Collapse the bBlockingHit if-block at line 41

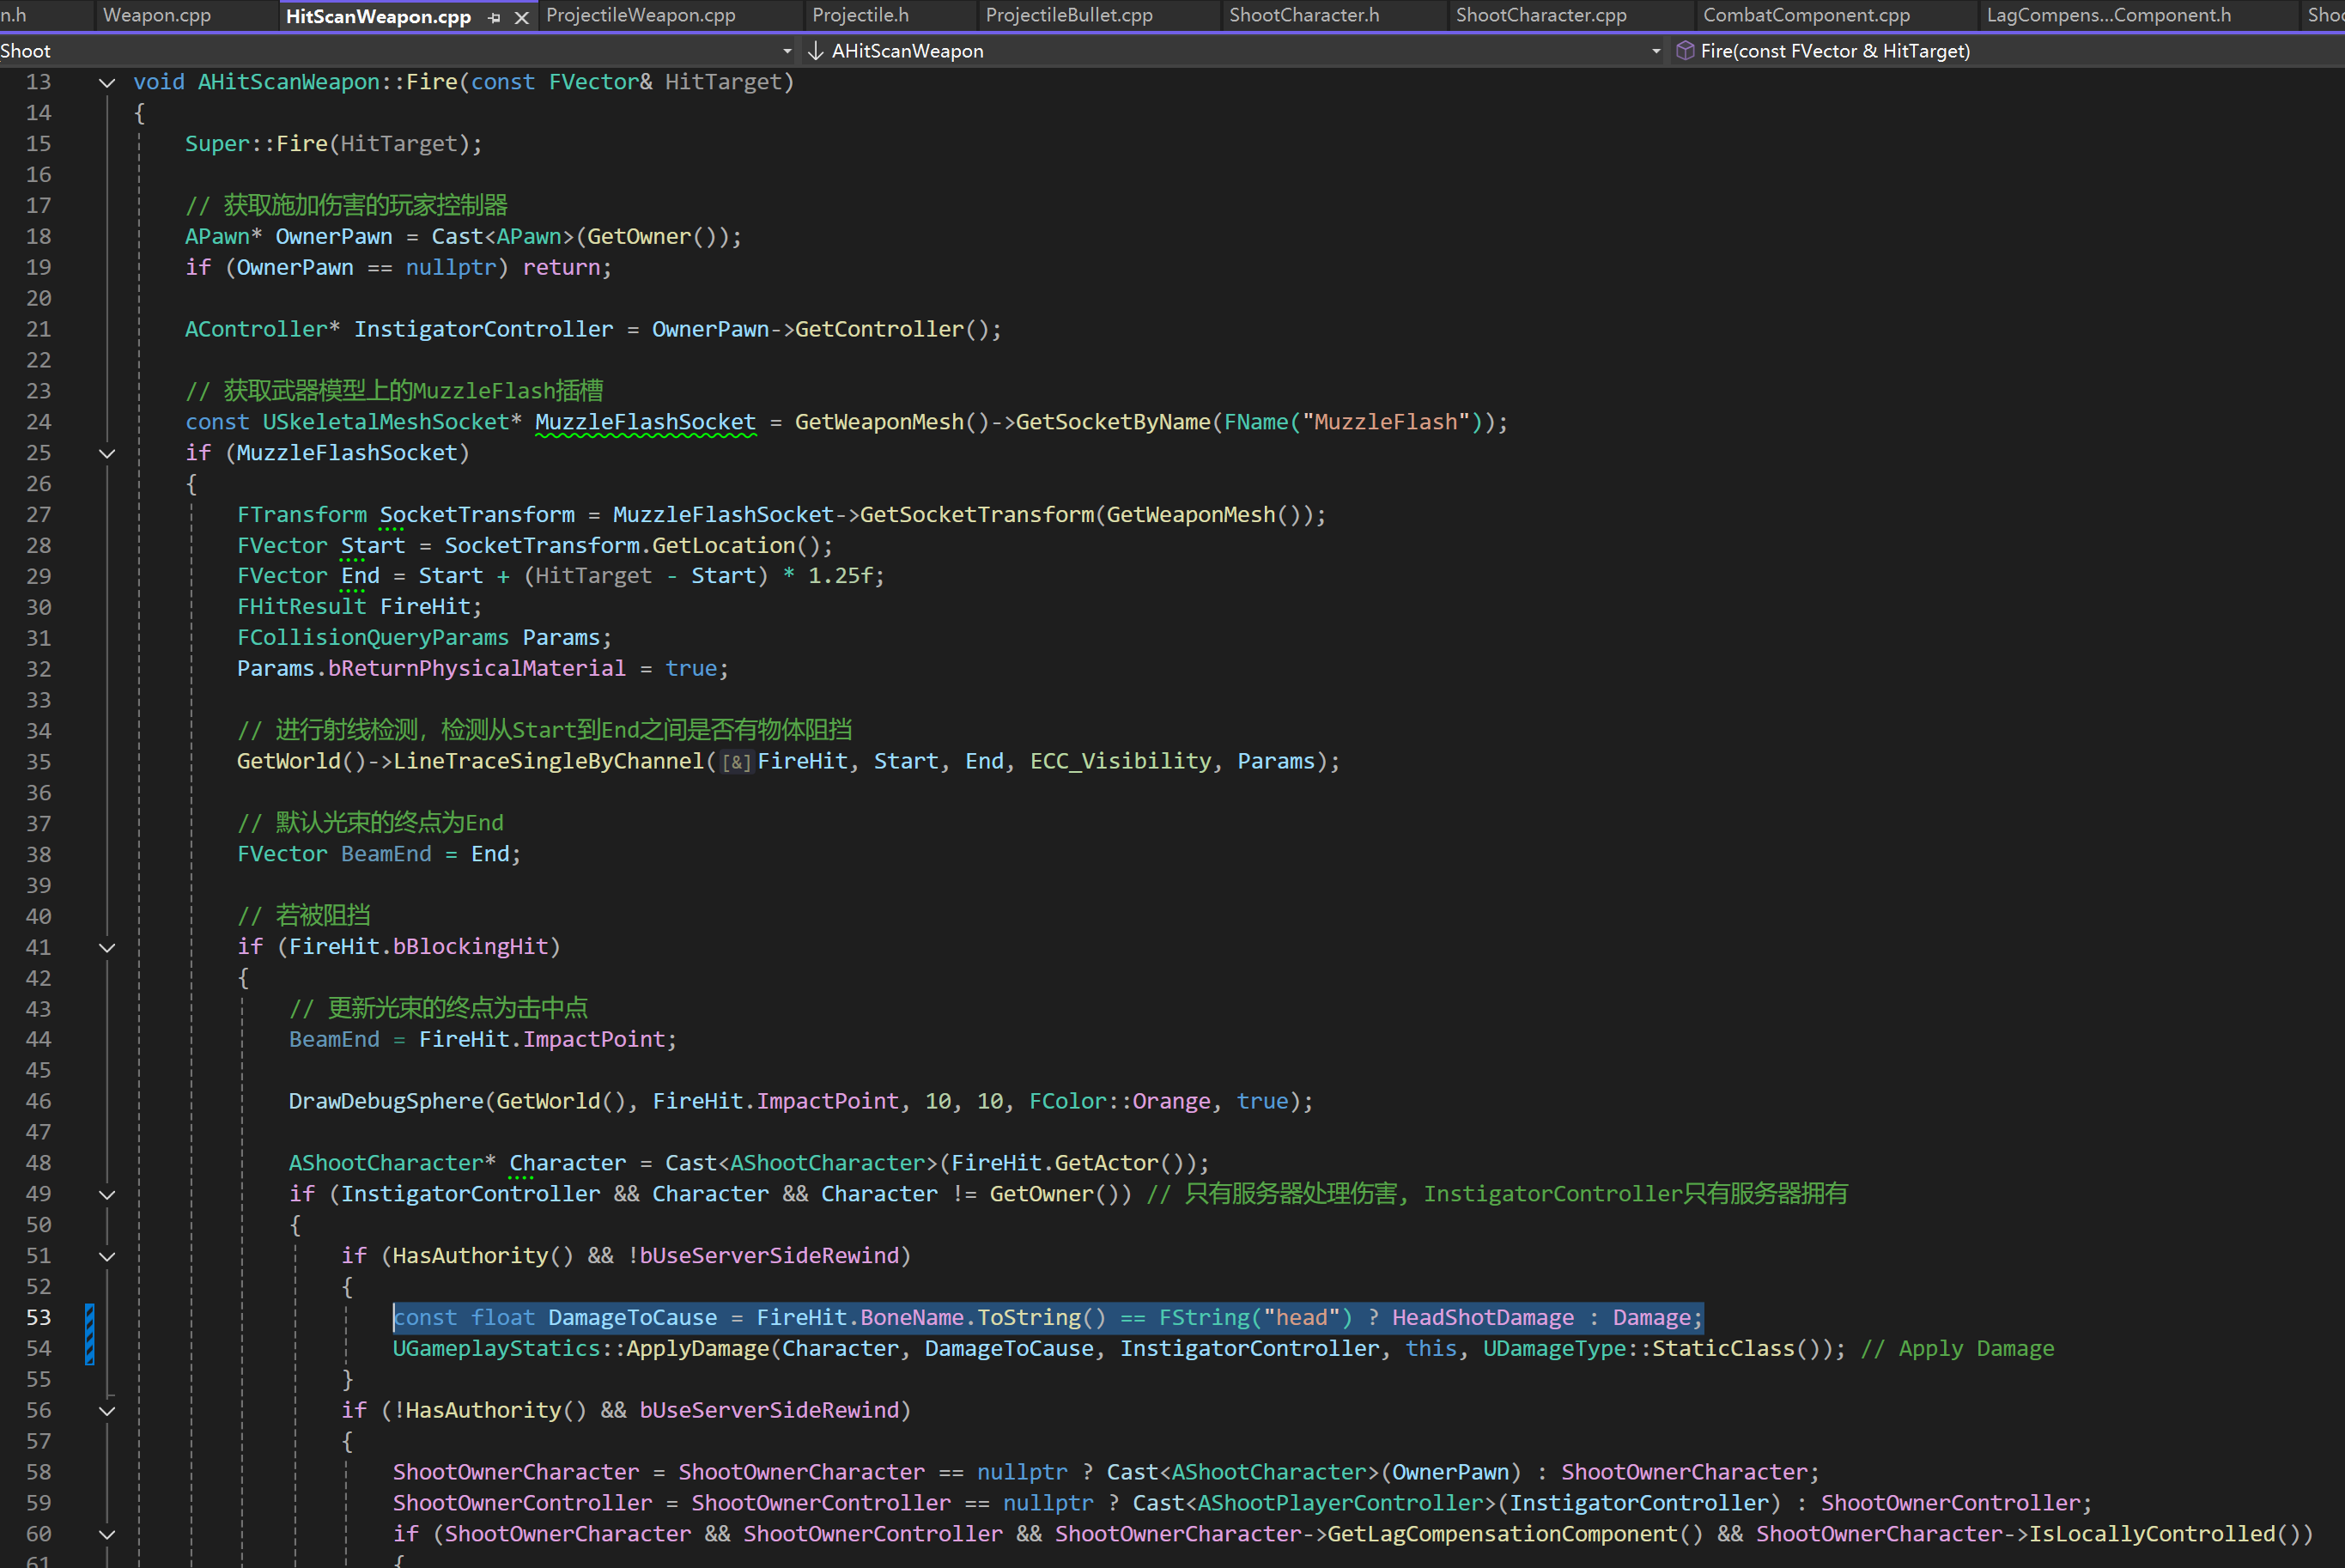(107, 948)
